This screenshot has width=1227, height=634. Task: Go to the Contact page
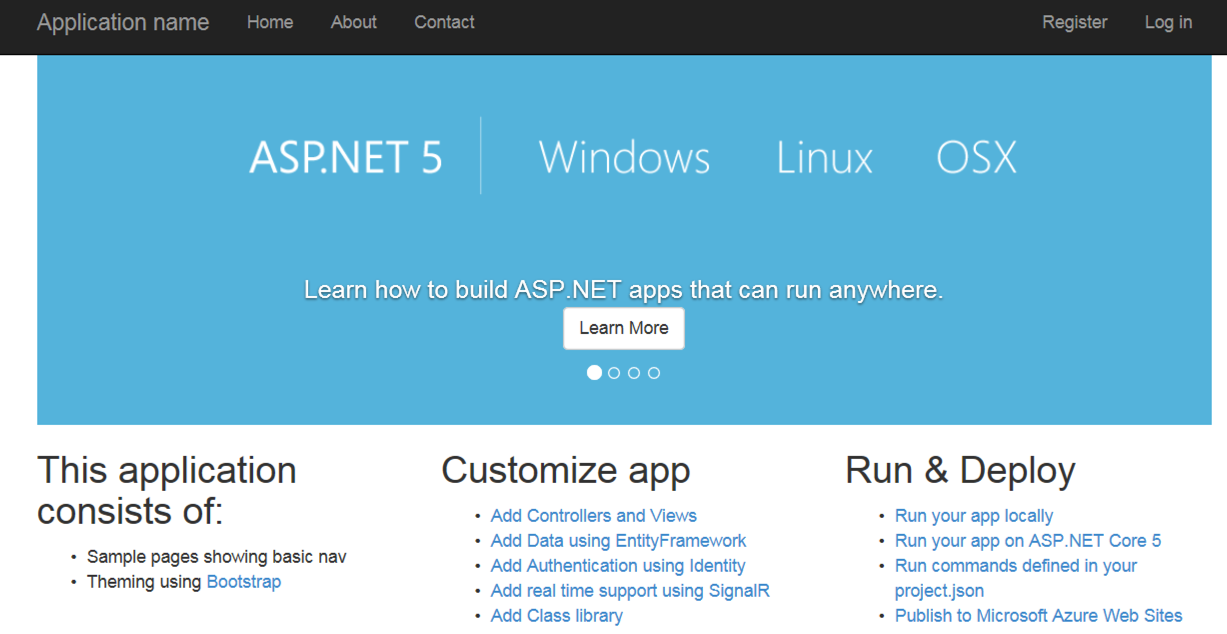coord(444,22)
